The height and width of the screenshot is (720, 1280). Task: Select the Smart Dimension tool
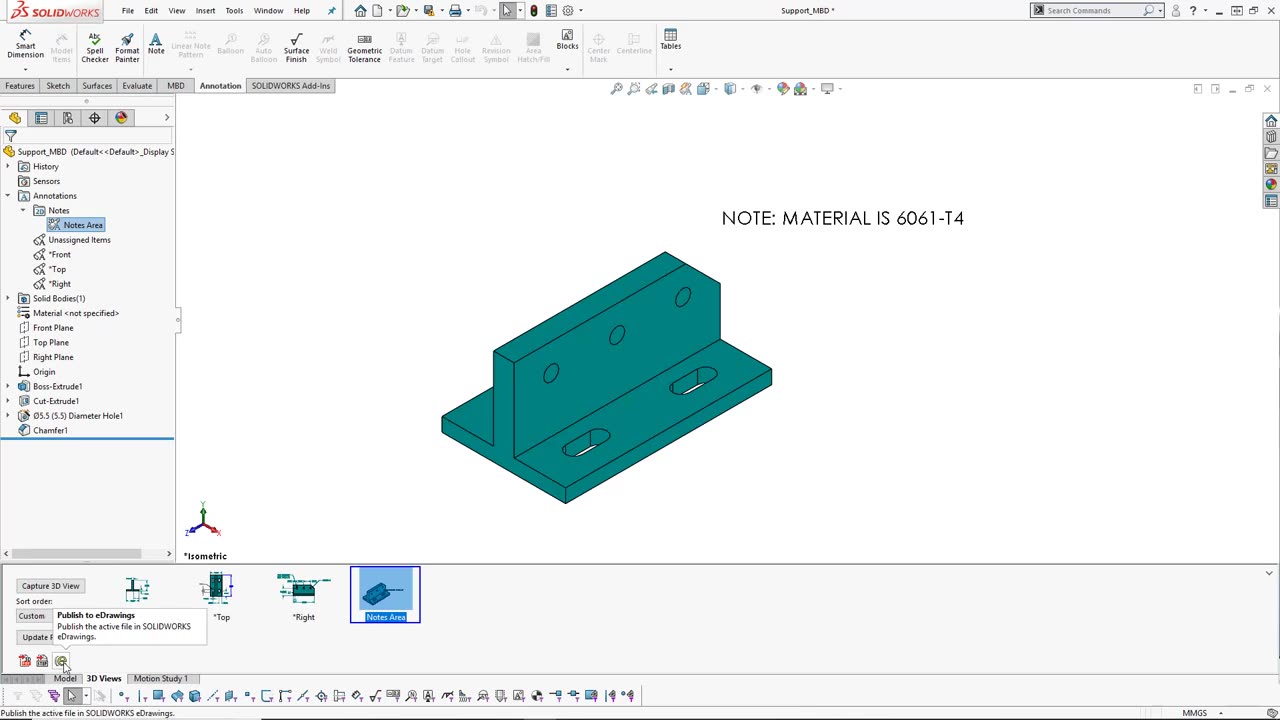click(25, 45)
